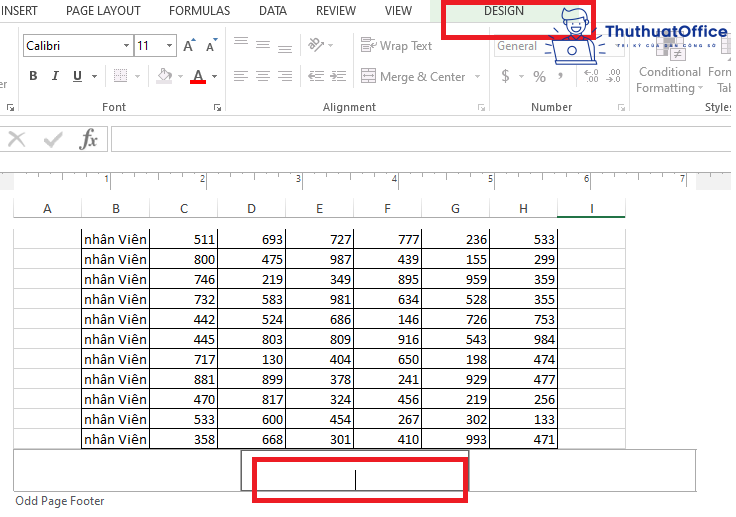
Task: Open Font dialog launcher
Action: click(x=217, y=108)
